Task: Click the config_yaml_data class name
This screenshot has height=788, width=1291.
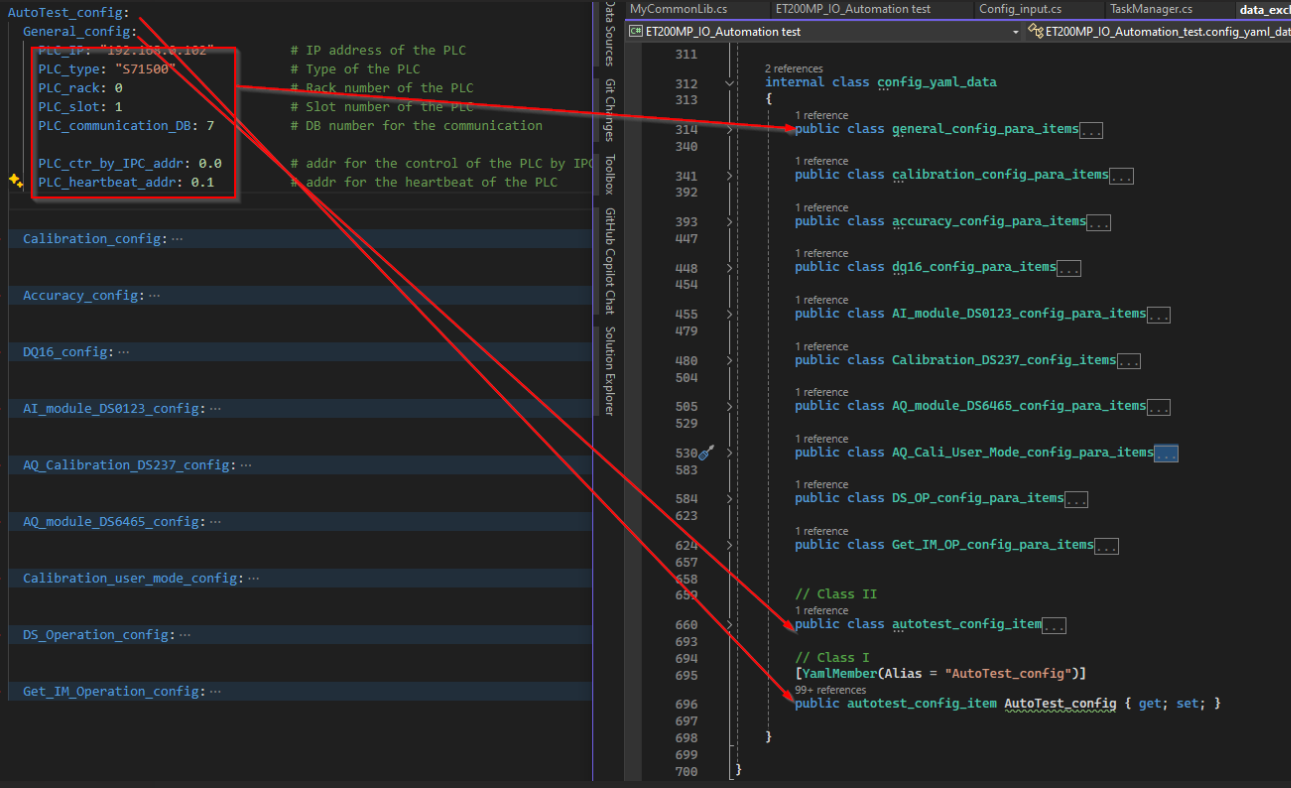Action: (936, 83)
